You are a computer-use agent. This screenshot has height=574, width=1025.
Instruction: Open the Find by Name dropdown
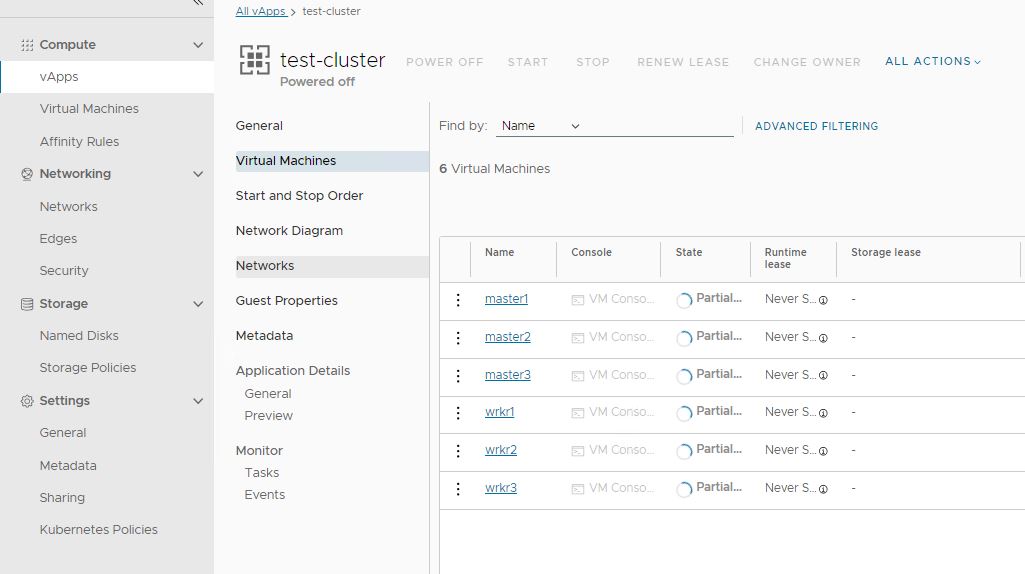pos(540,126)
